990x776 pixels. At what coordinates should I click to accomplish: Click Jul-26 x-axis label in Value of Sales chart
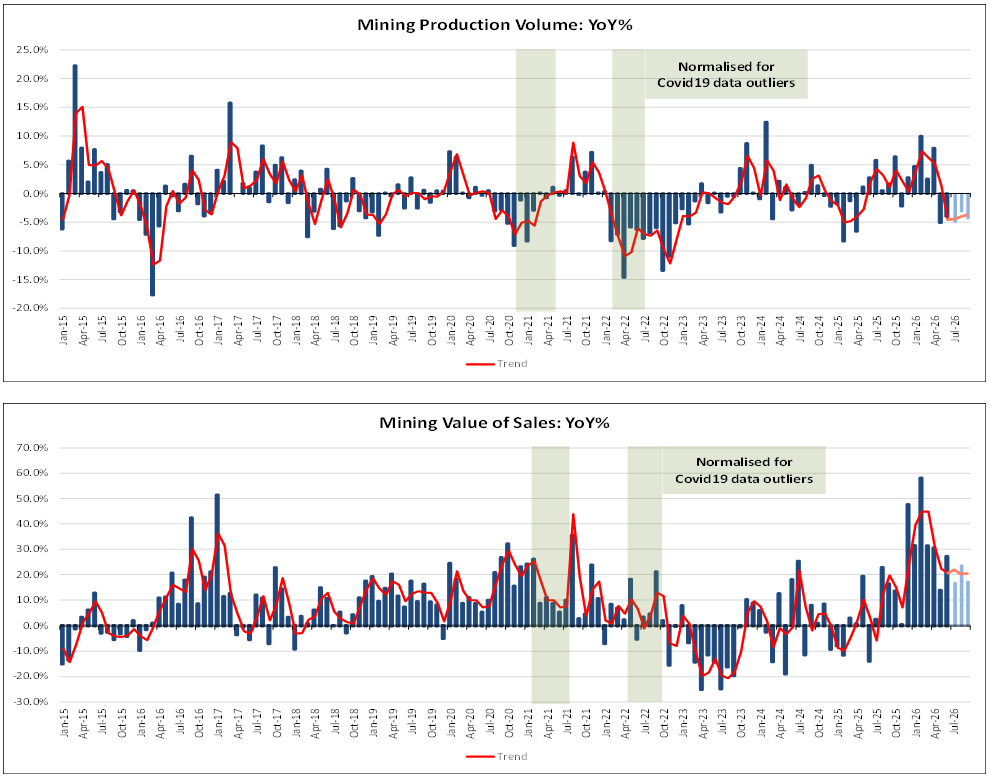pyautogui.click(x=954, y=722)
